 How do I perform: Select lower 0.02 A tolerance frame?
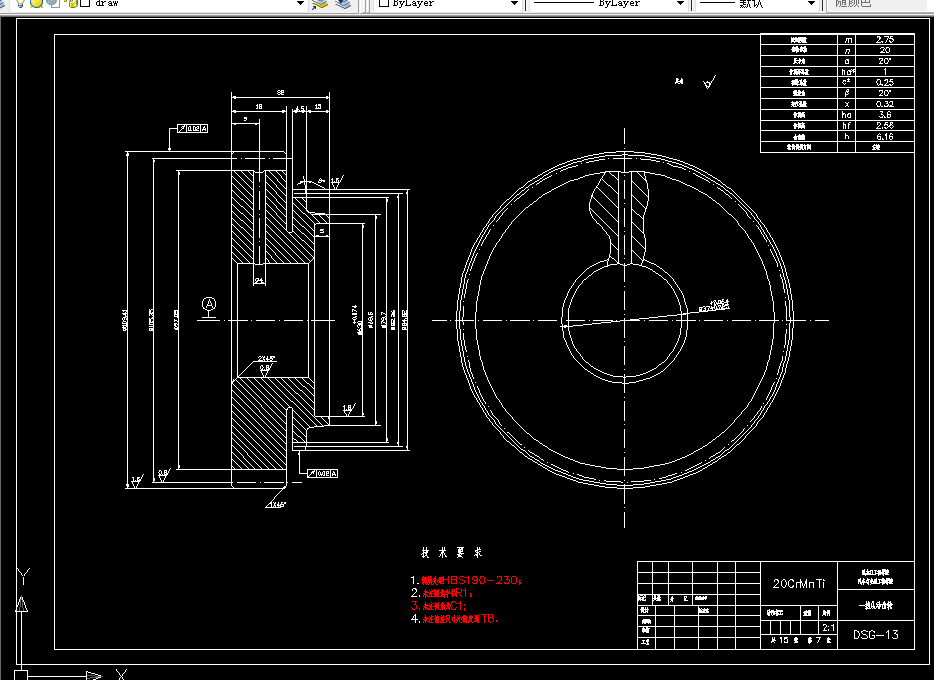tap(322, 473)
